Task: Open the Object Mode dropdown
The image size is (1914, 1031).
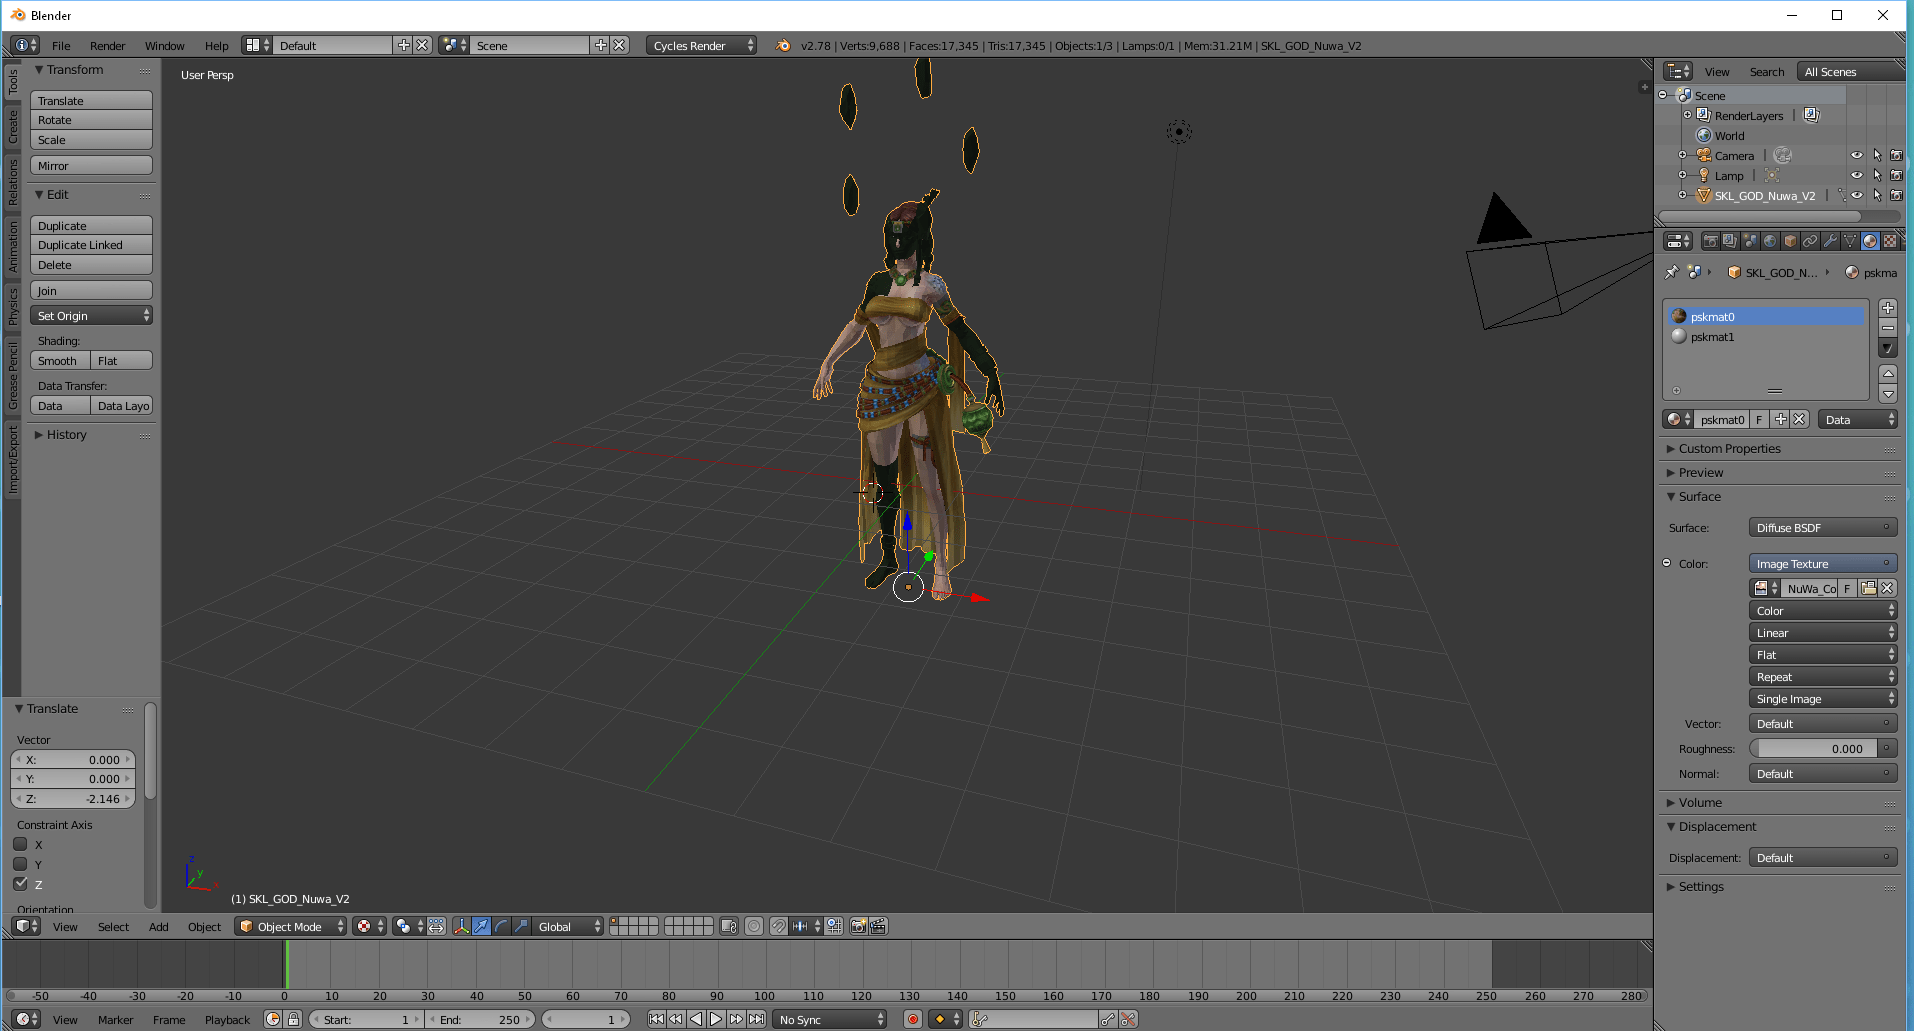Action: coord(289,926)
